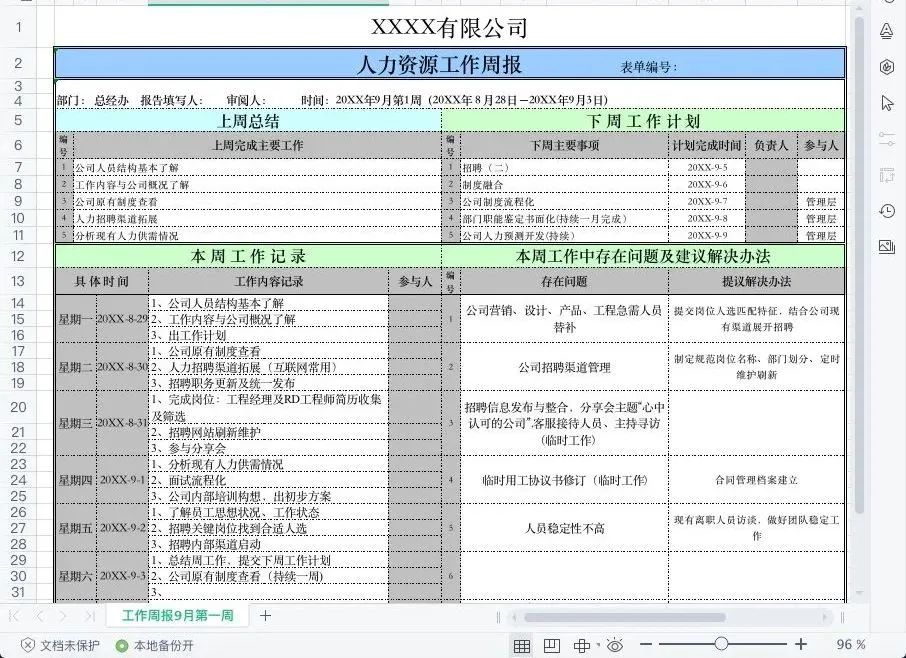Open reading mode dropdown arrow
The width and height of the screenshot is (906, 658).
tap(598, 644)
